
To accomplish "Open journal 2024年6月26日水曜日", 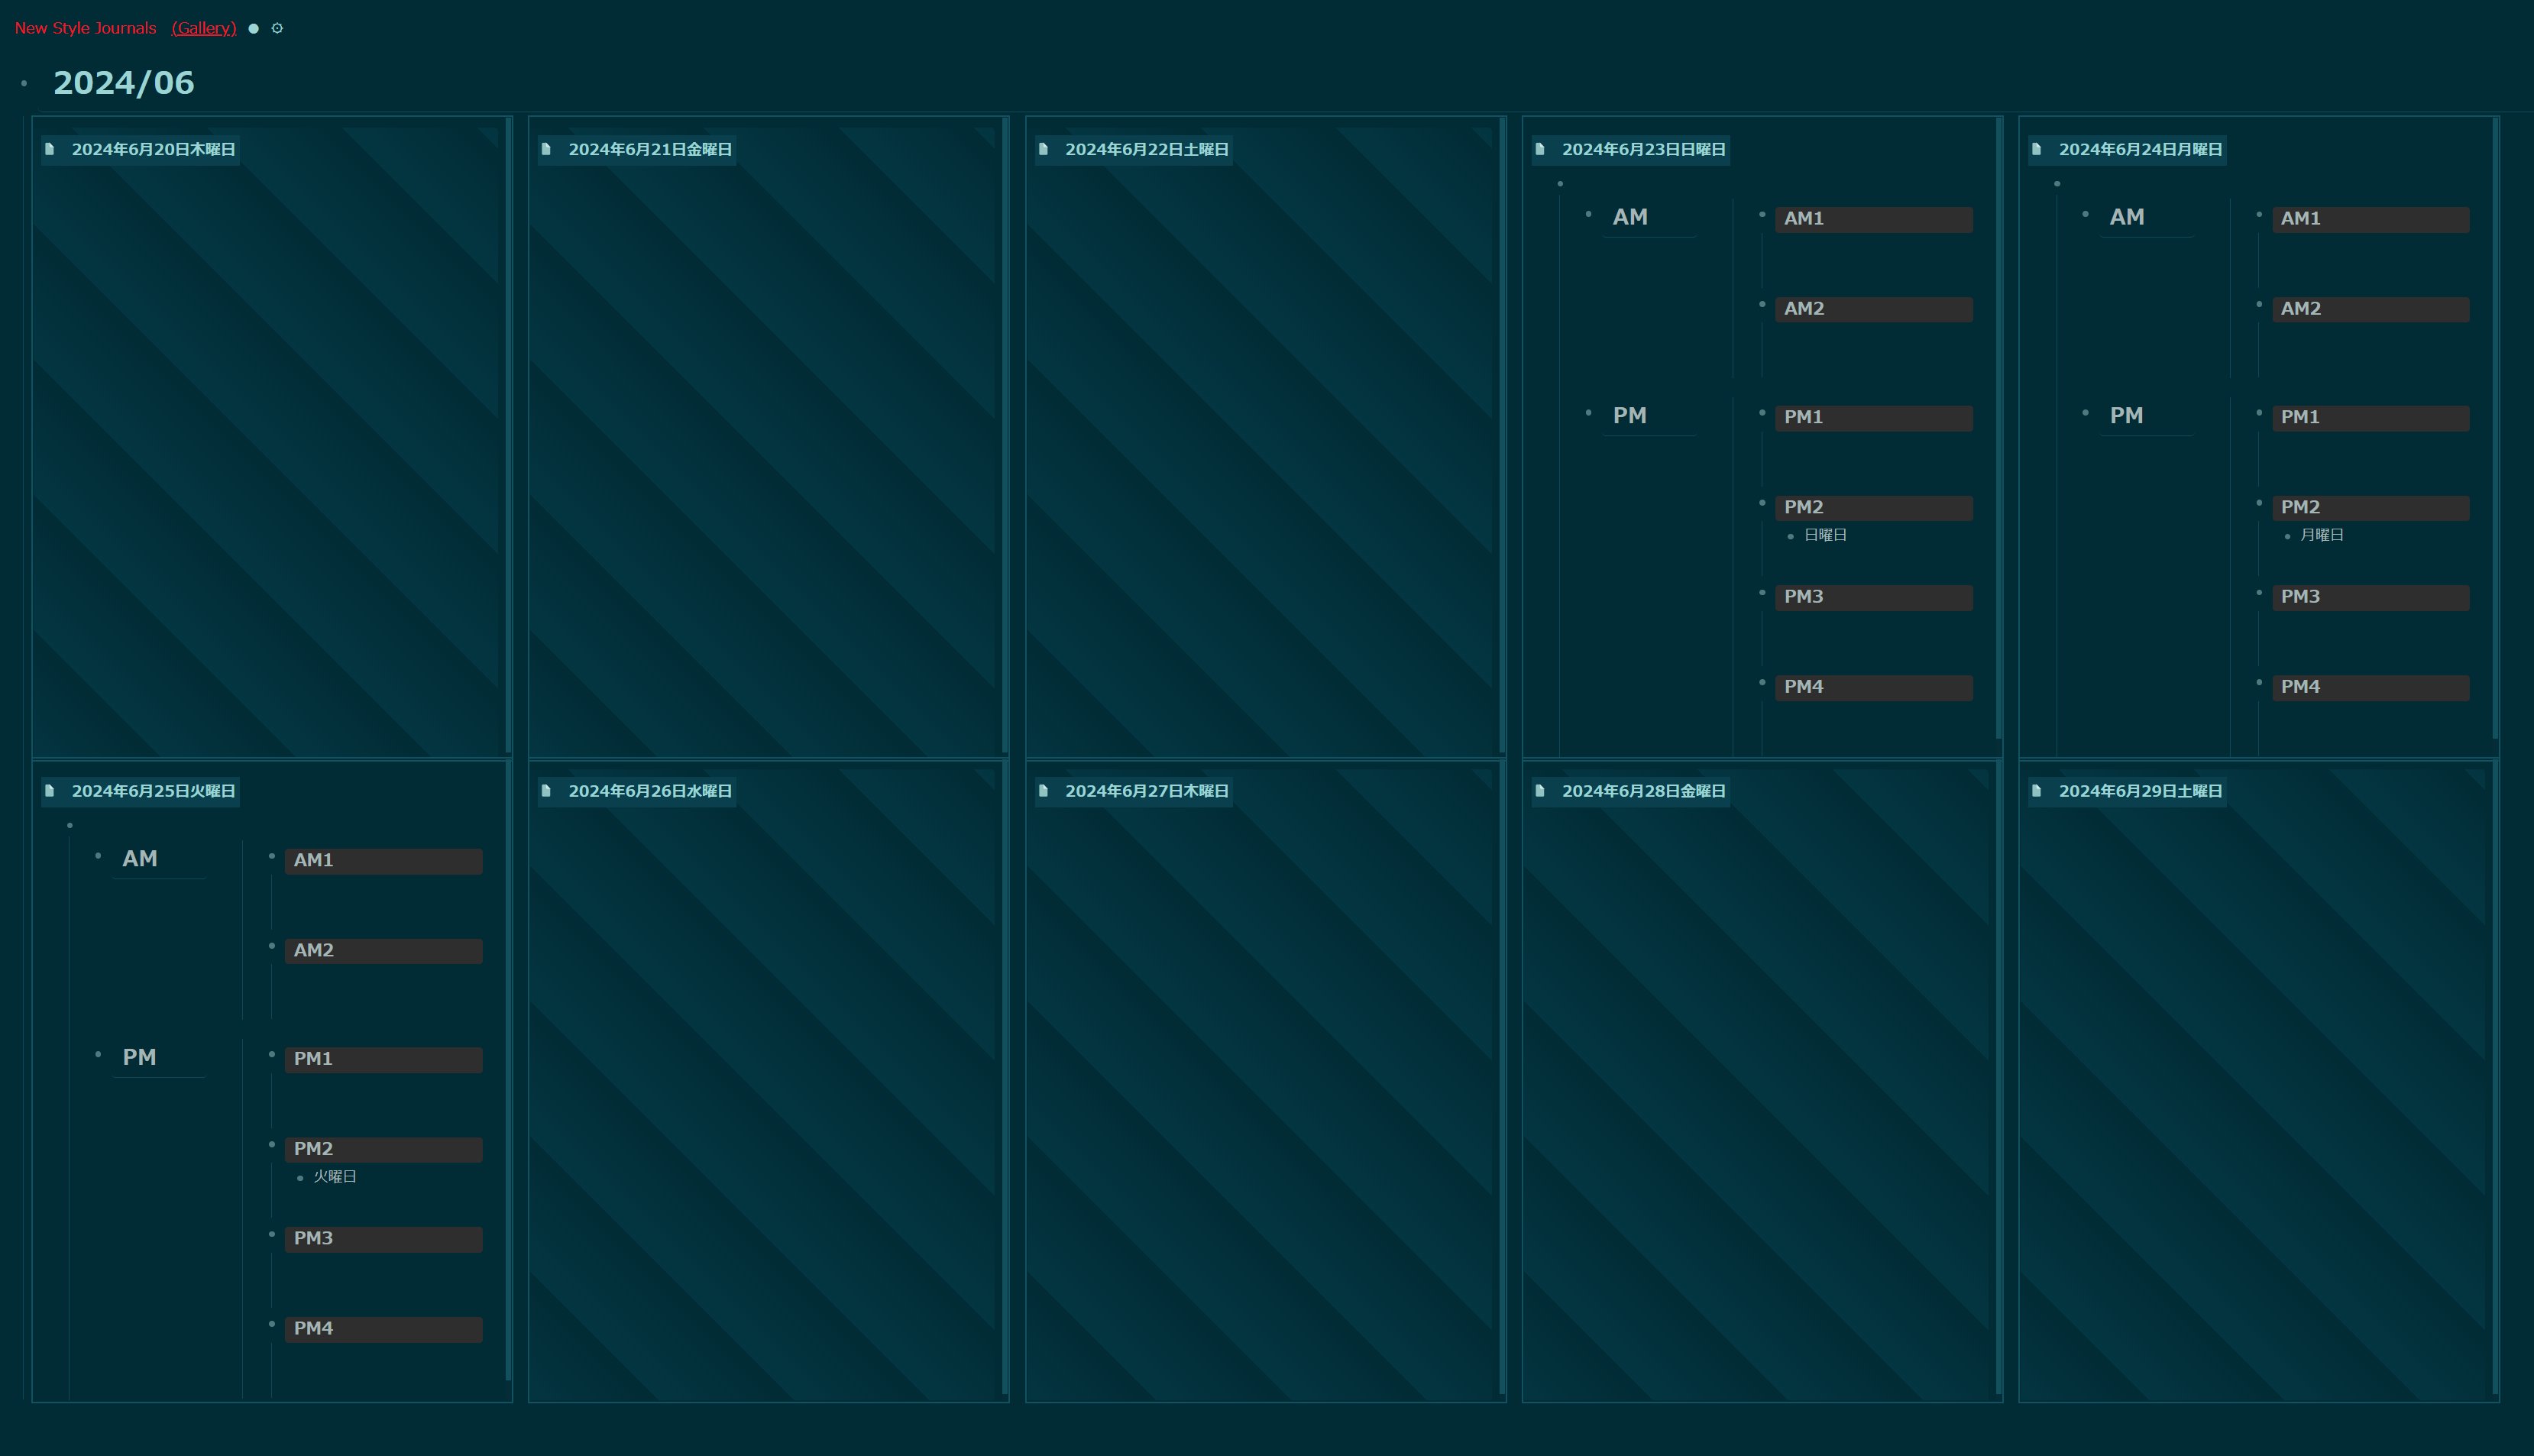I will click(650, 791).
